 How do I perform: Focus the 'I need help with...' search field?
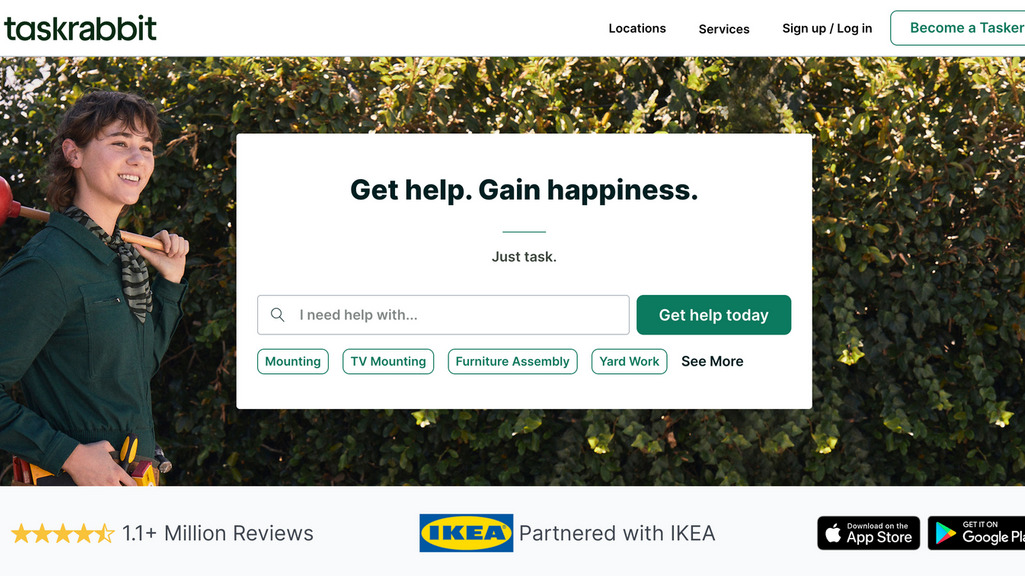pos(443,315)
